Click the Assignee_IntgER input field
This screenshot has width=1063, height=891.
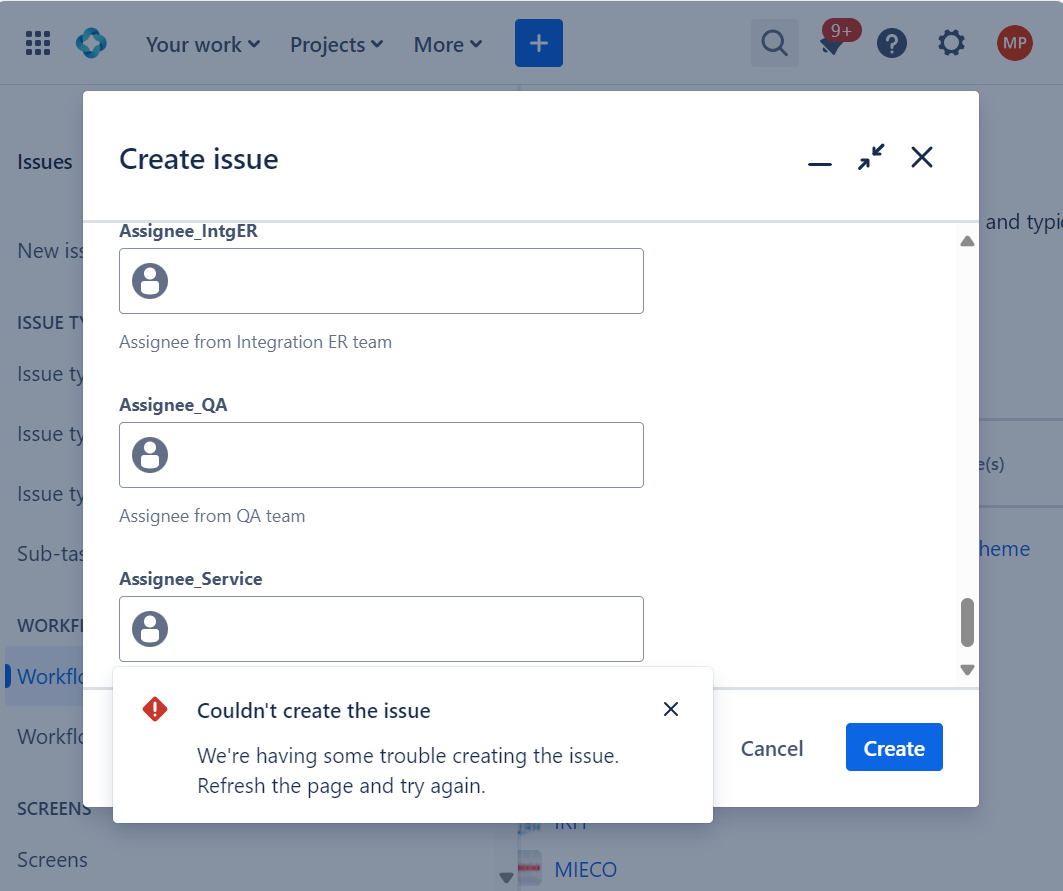coord(382,281)
